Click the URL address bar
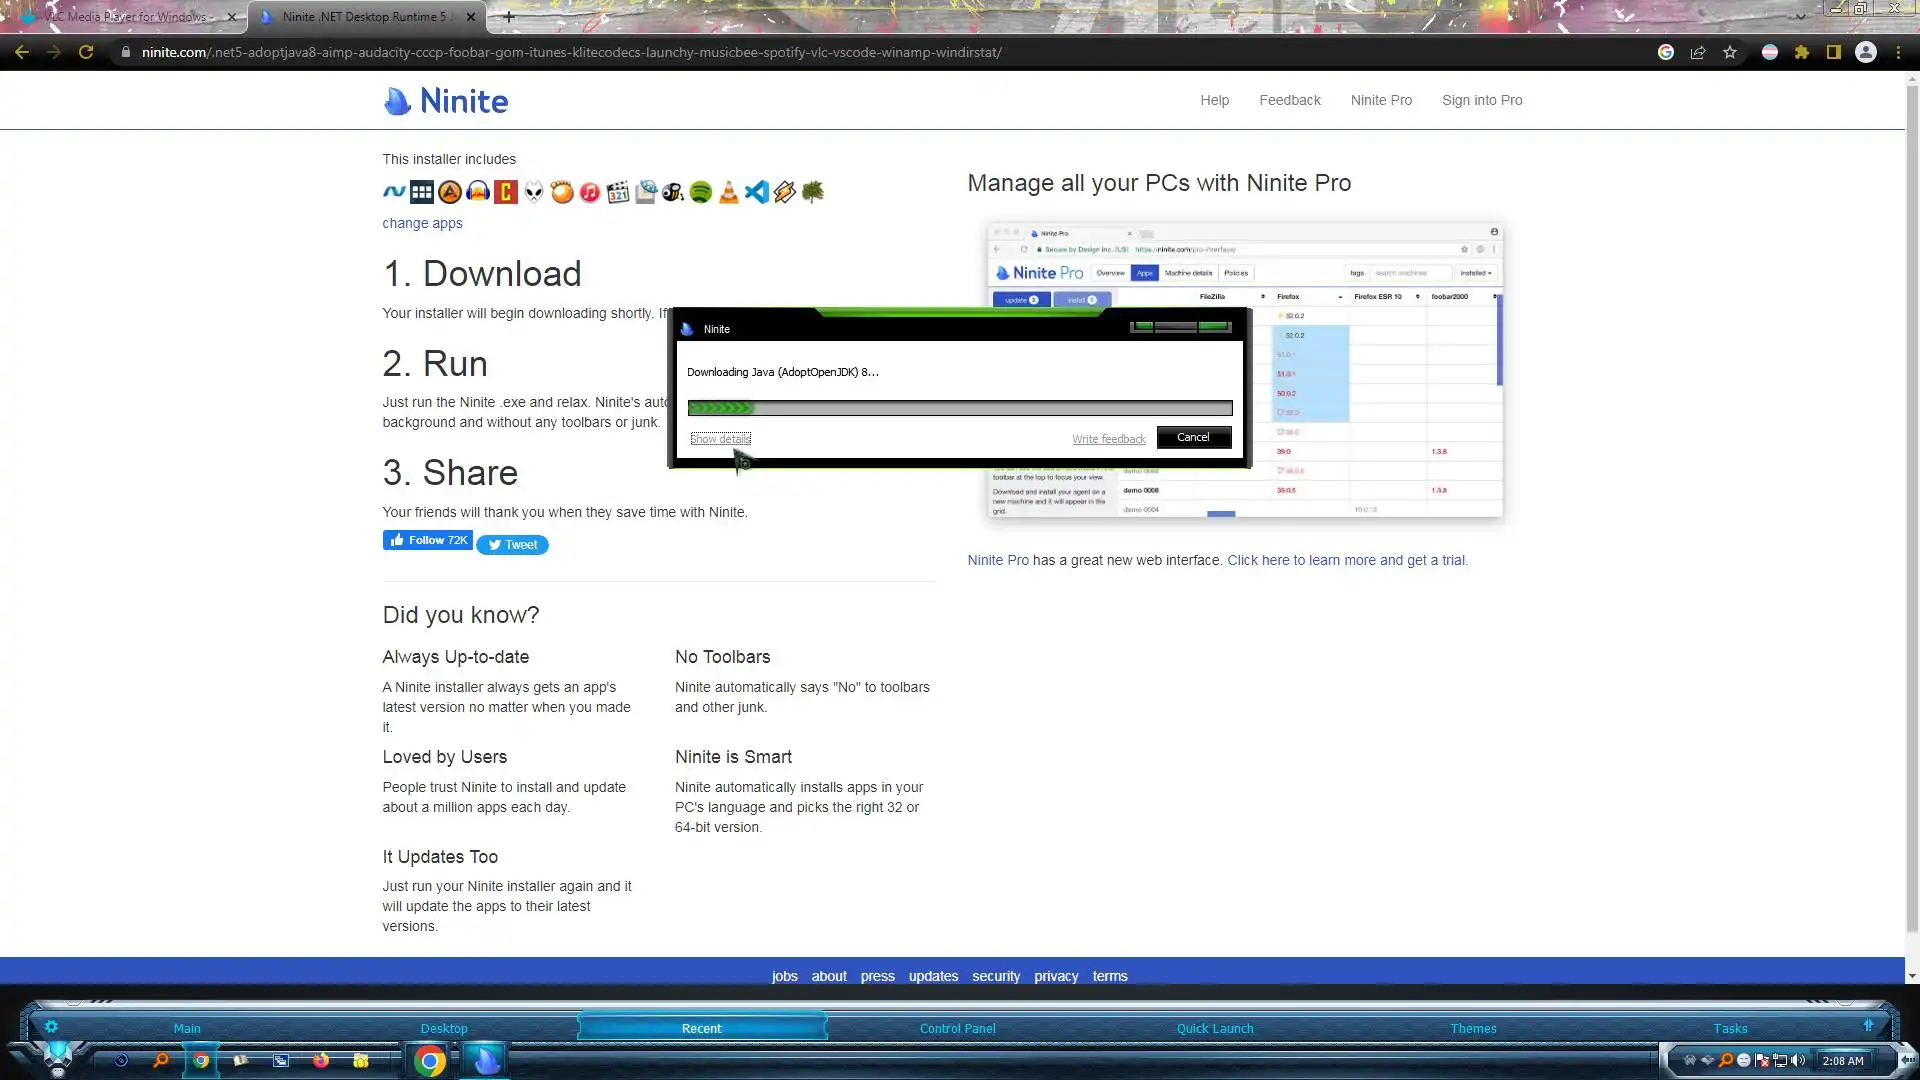Image resolution: width=1920 pixels, height=1080 pixels. pyautogui.click(x=570, y=52)
